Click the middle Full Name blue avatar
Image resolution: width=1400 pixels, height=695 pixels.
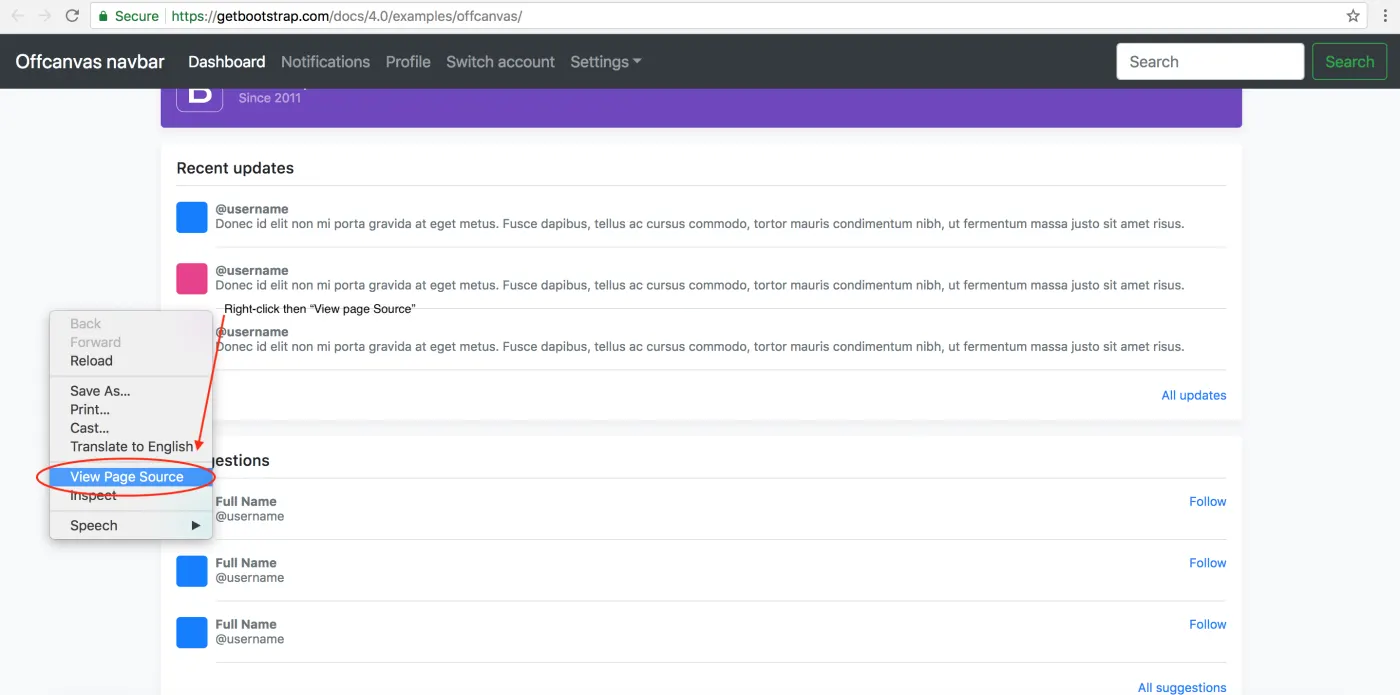(192, 571)
